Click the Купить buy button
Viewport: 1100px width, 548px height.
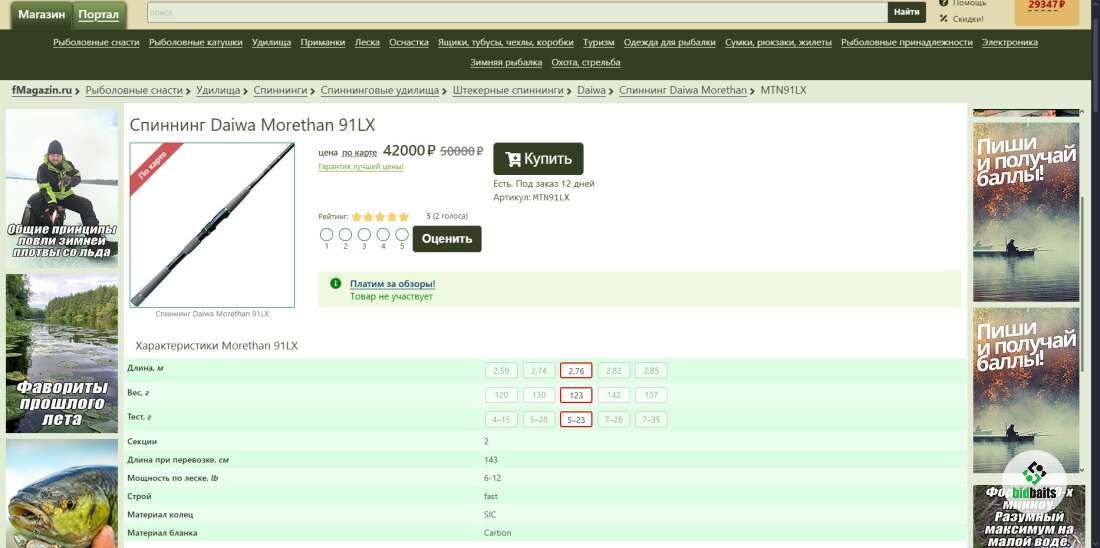click(x=538, y=159)
